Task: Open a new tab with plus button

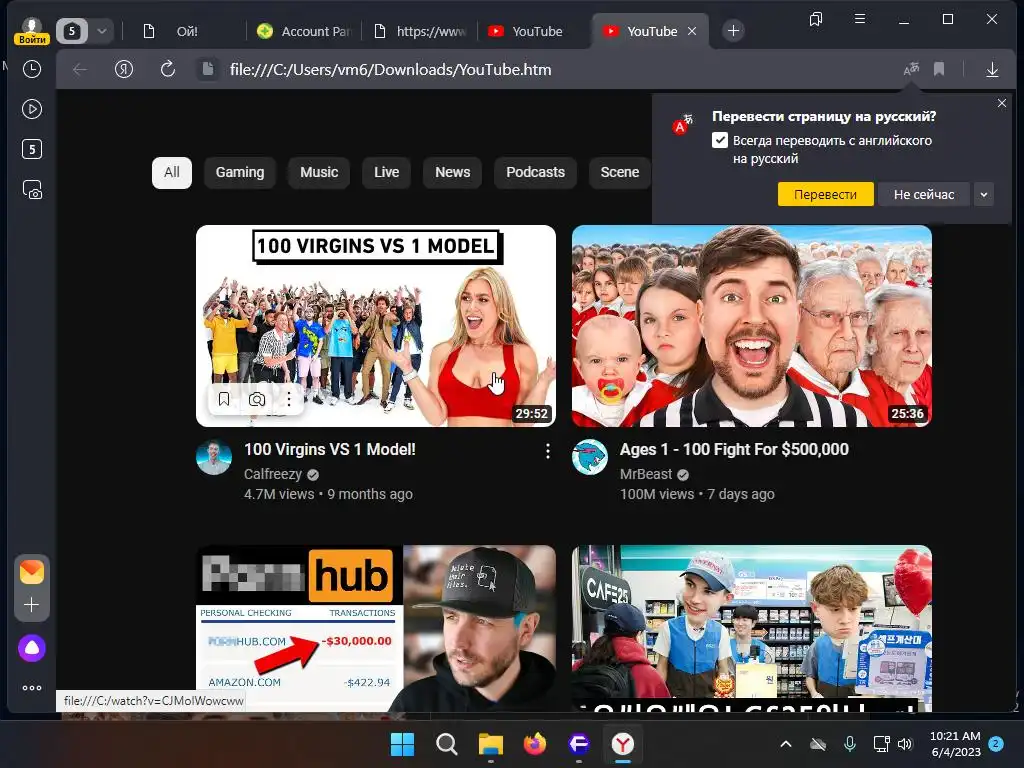Action: coord(733,31)
